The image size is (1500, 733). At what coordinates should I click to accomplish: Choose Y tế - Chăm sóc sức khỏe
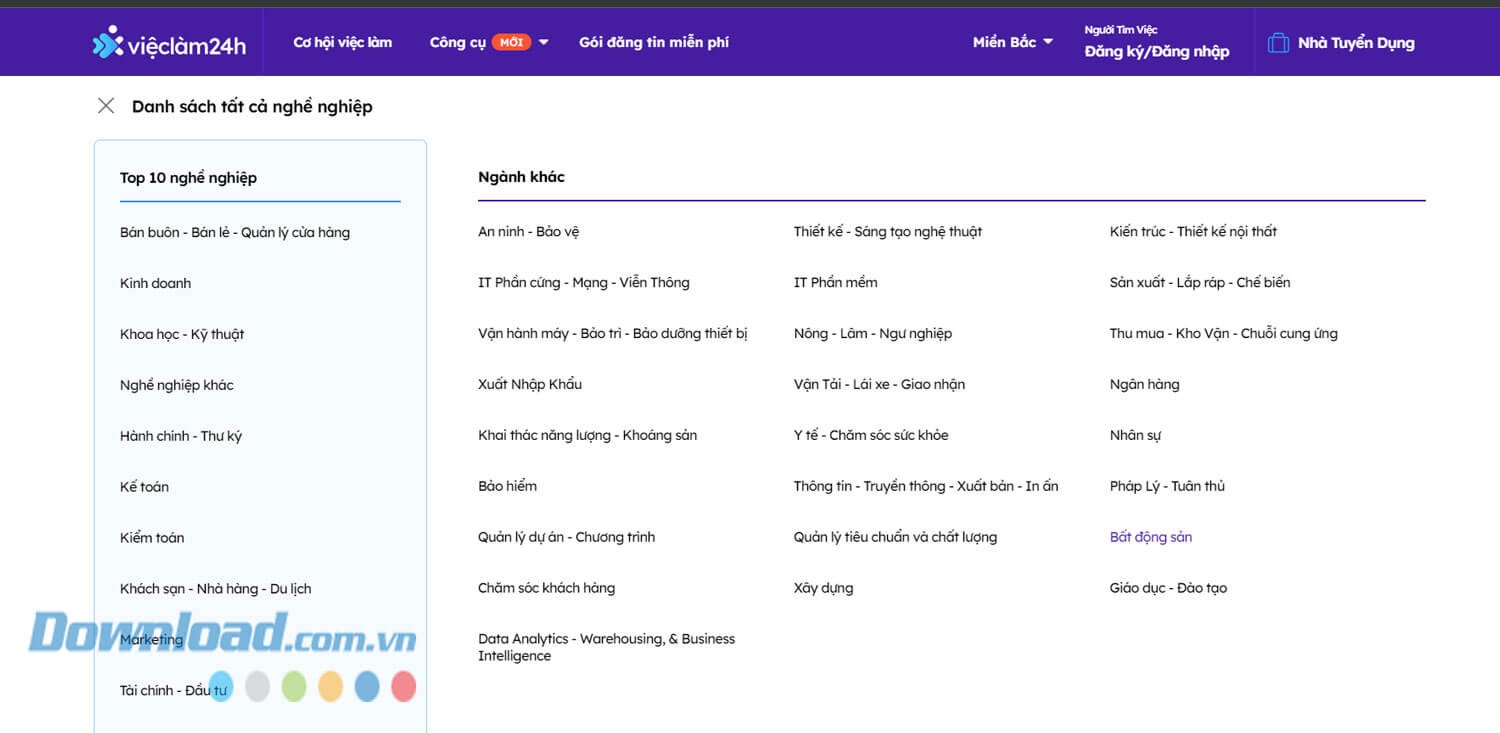[x=870, y=435]
